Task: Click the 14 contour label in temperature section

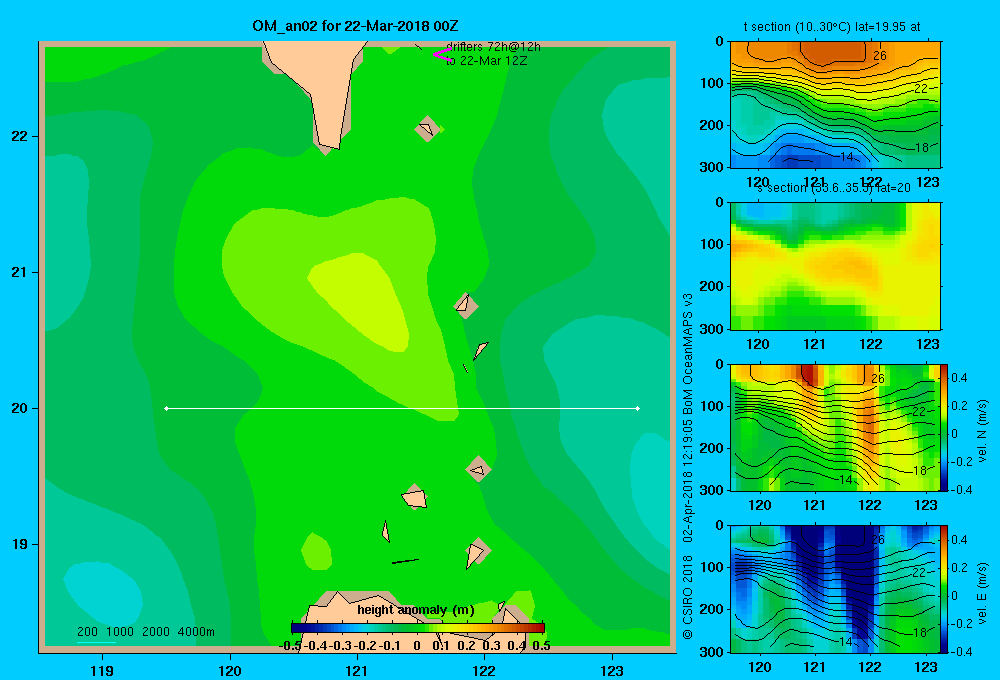Action: click(846, 156)
